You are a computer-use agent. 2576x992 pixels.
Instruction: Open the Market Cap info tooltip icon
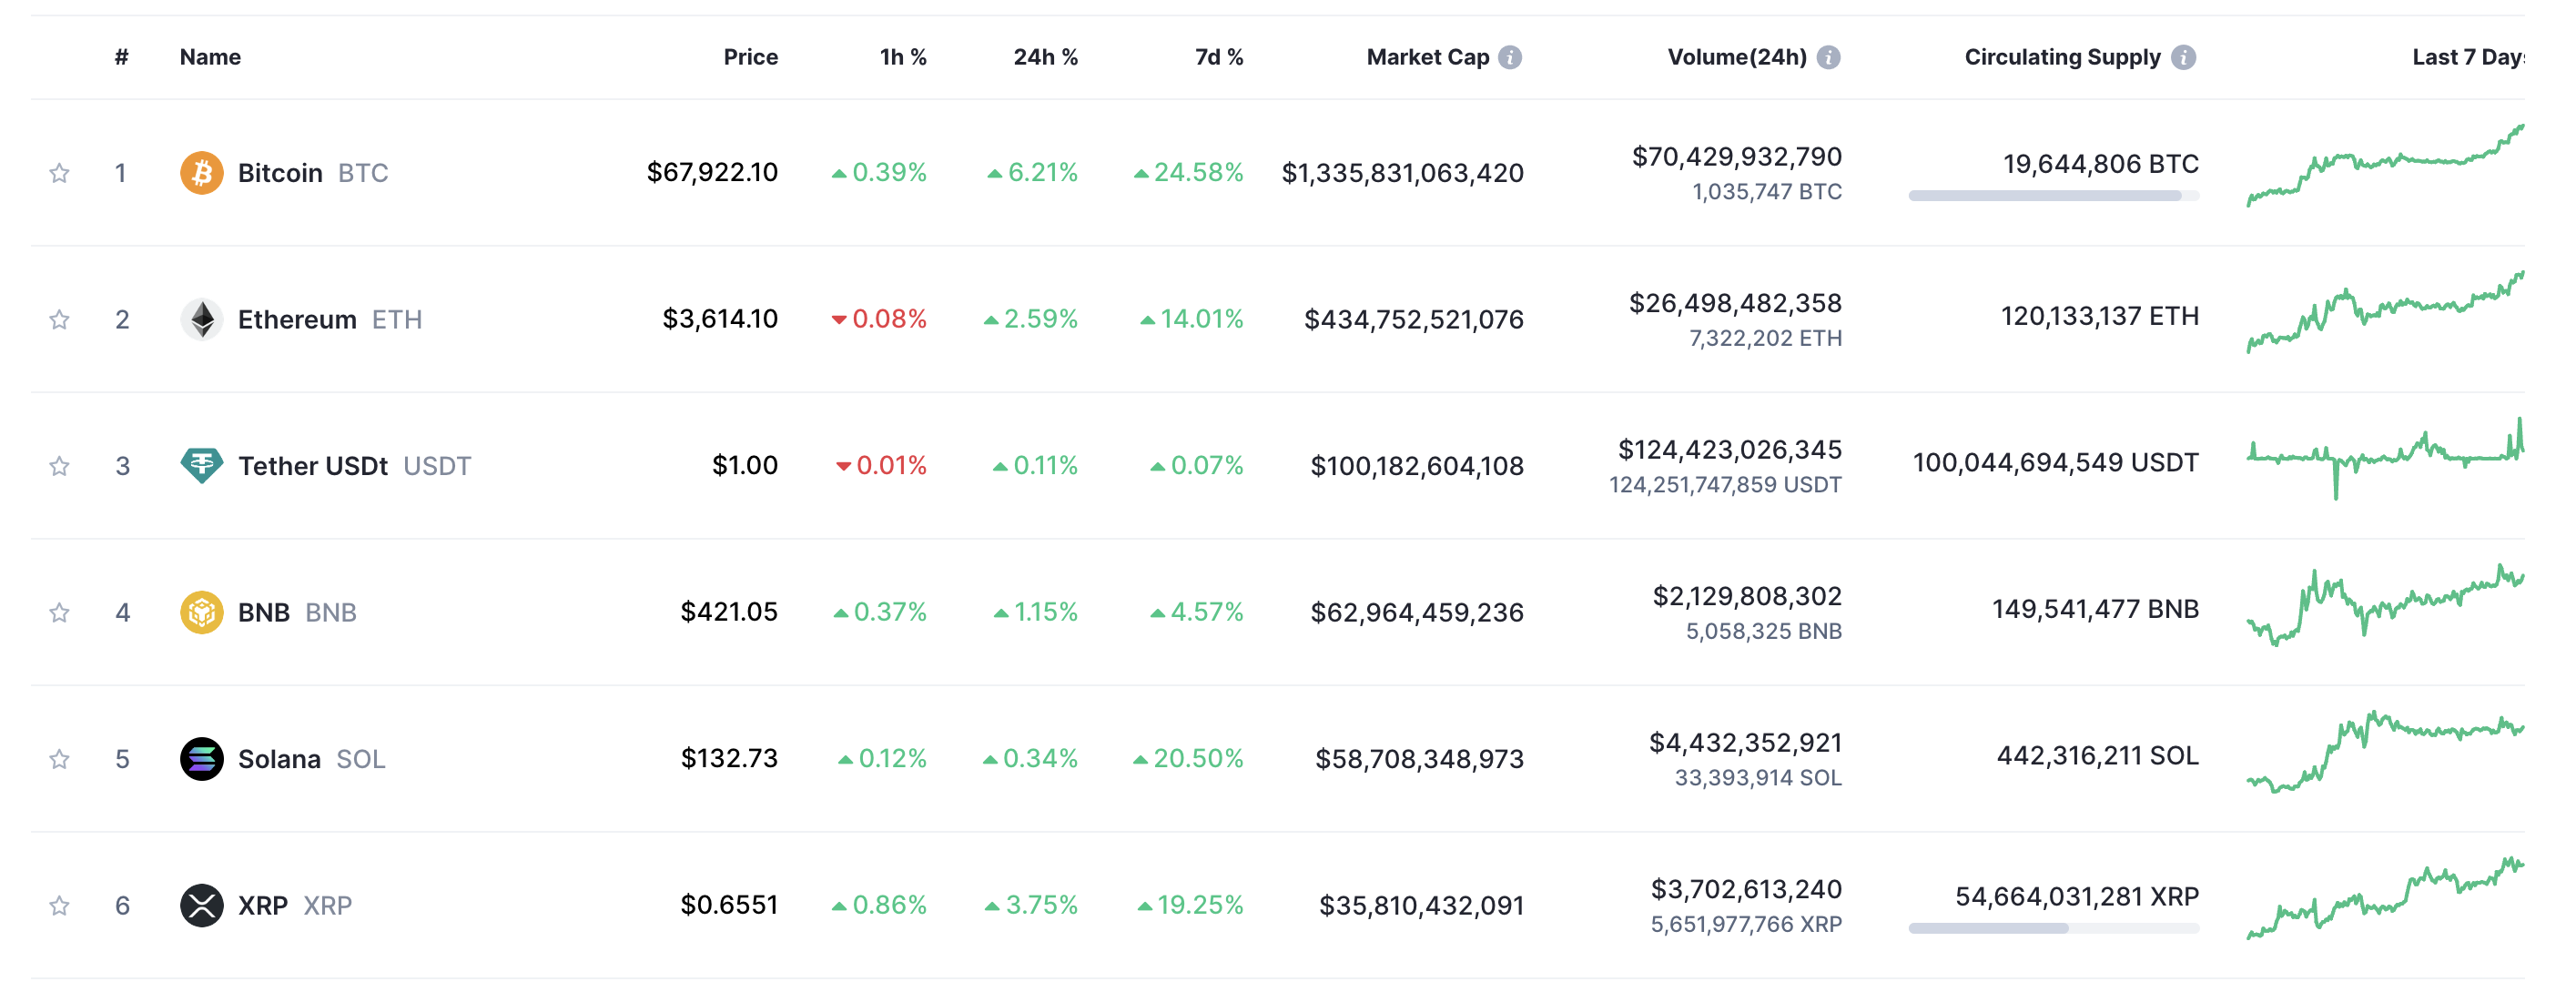pyautogui.click(x=1510, y=58)
